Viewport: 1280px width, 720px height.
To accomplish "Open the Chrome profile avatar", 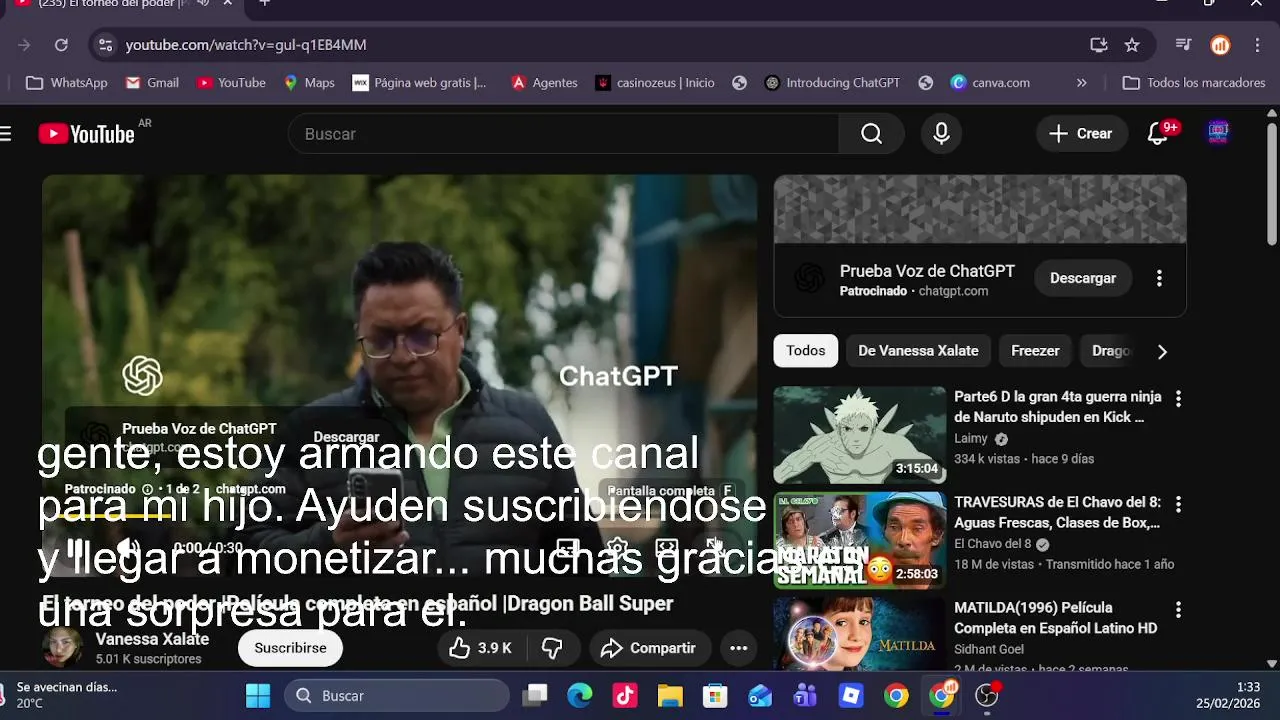I will [1220, 45].
